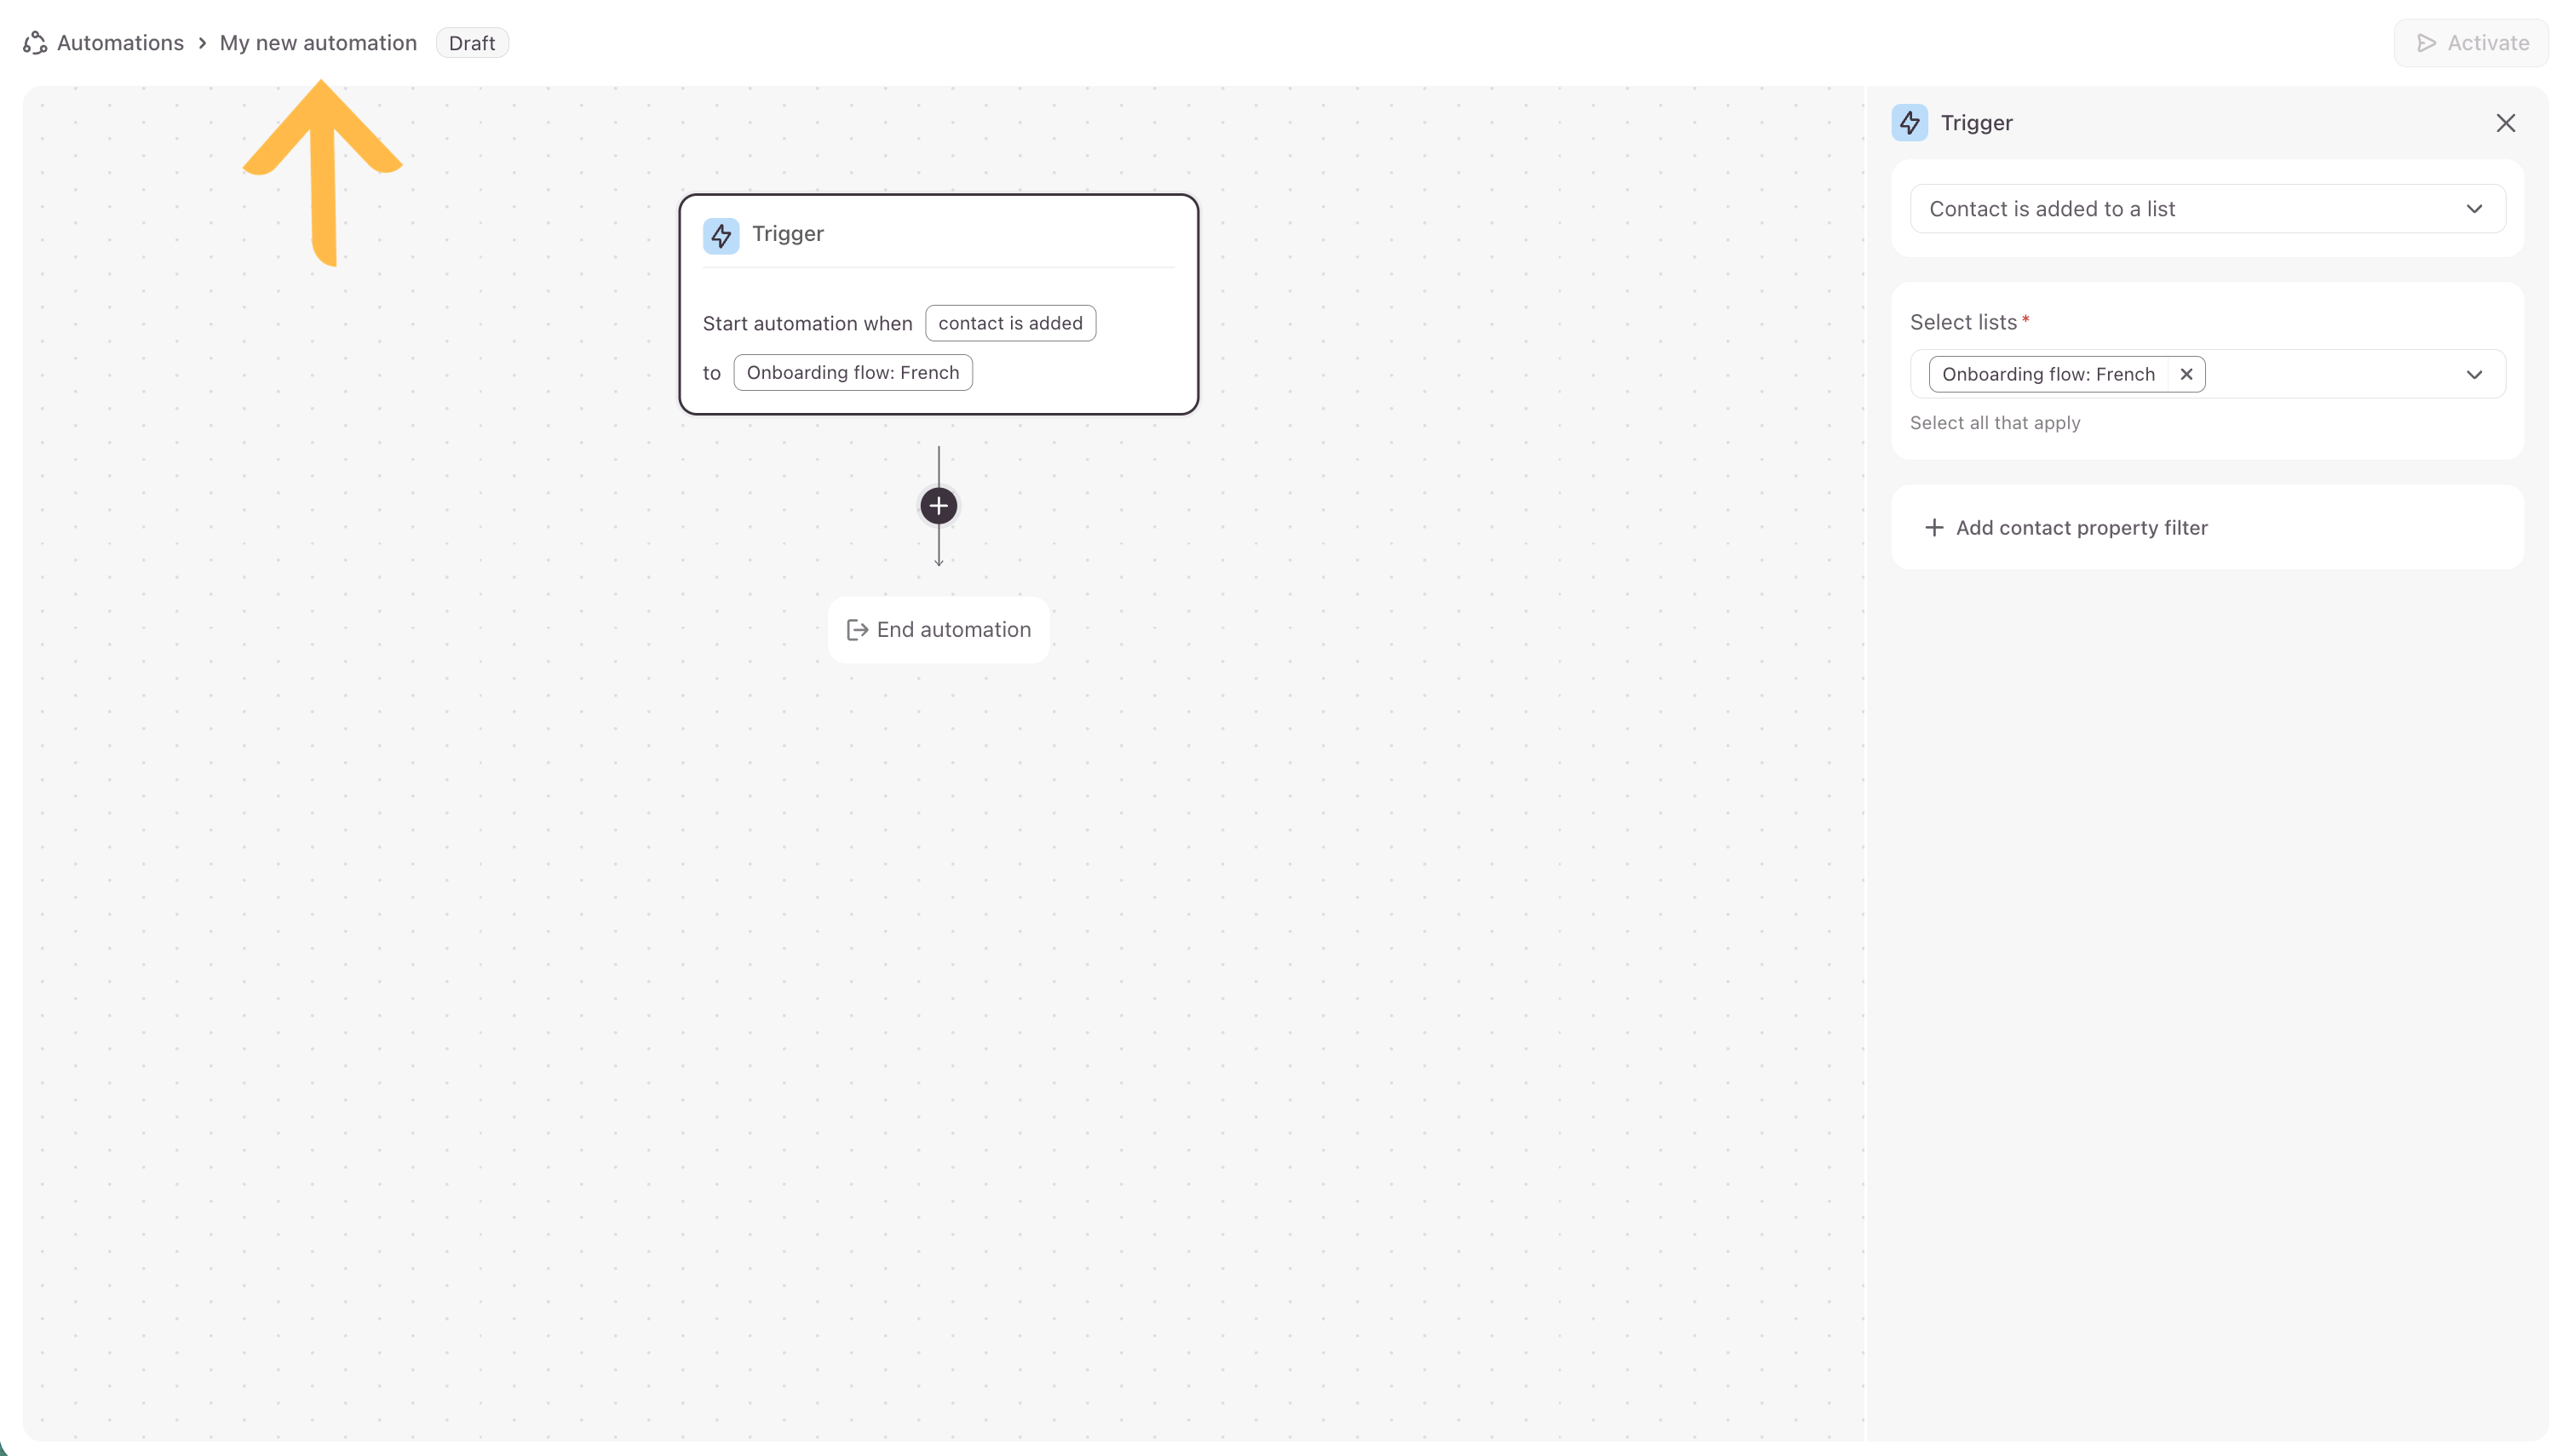Click the Activate button
This screenshot has height=1456, width=2562.
click(x=2470, y=43)
